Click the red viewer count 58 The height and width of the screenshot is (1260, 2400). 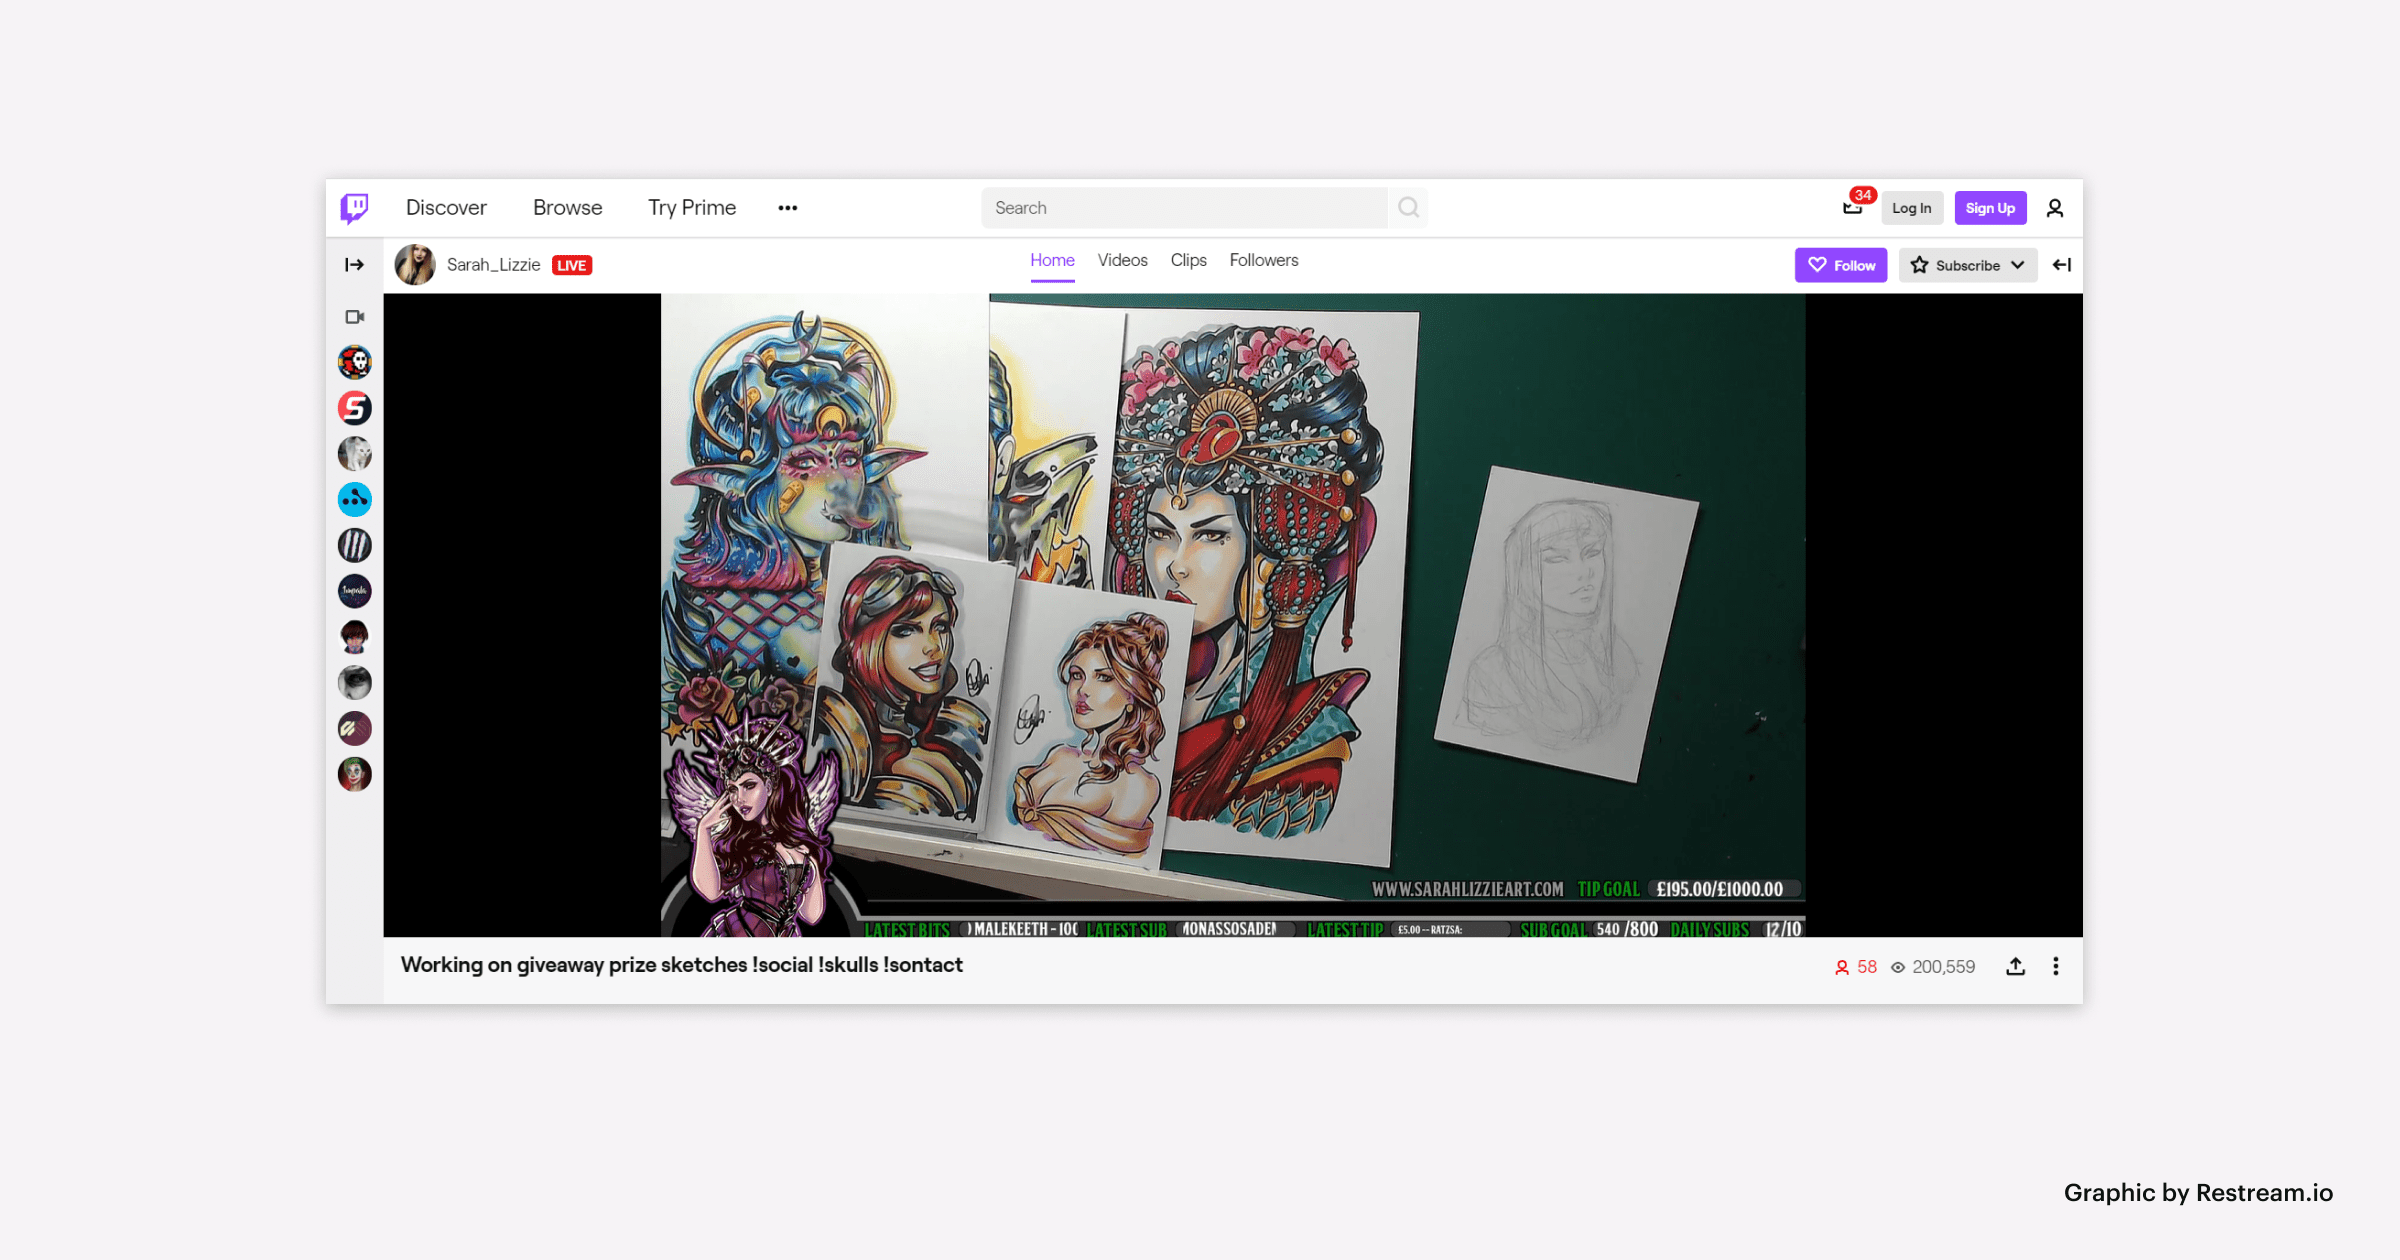[x=1856, y=967]
